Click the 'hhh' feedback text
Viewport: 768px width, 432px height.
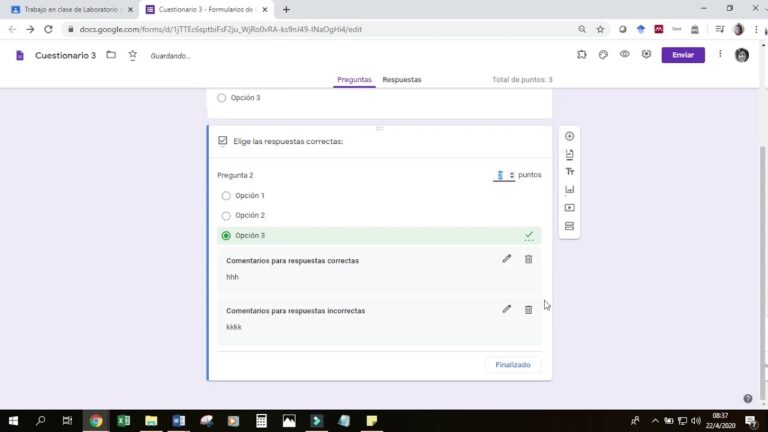232,277
